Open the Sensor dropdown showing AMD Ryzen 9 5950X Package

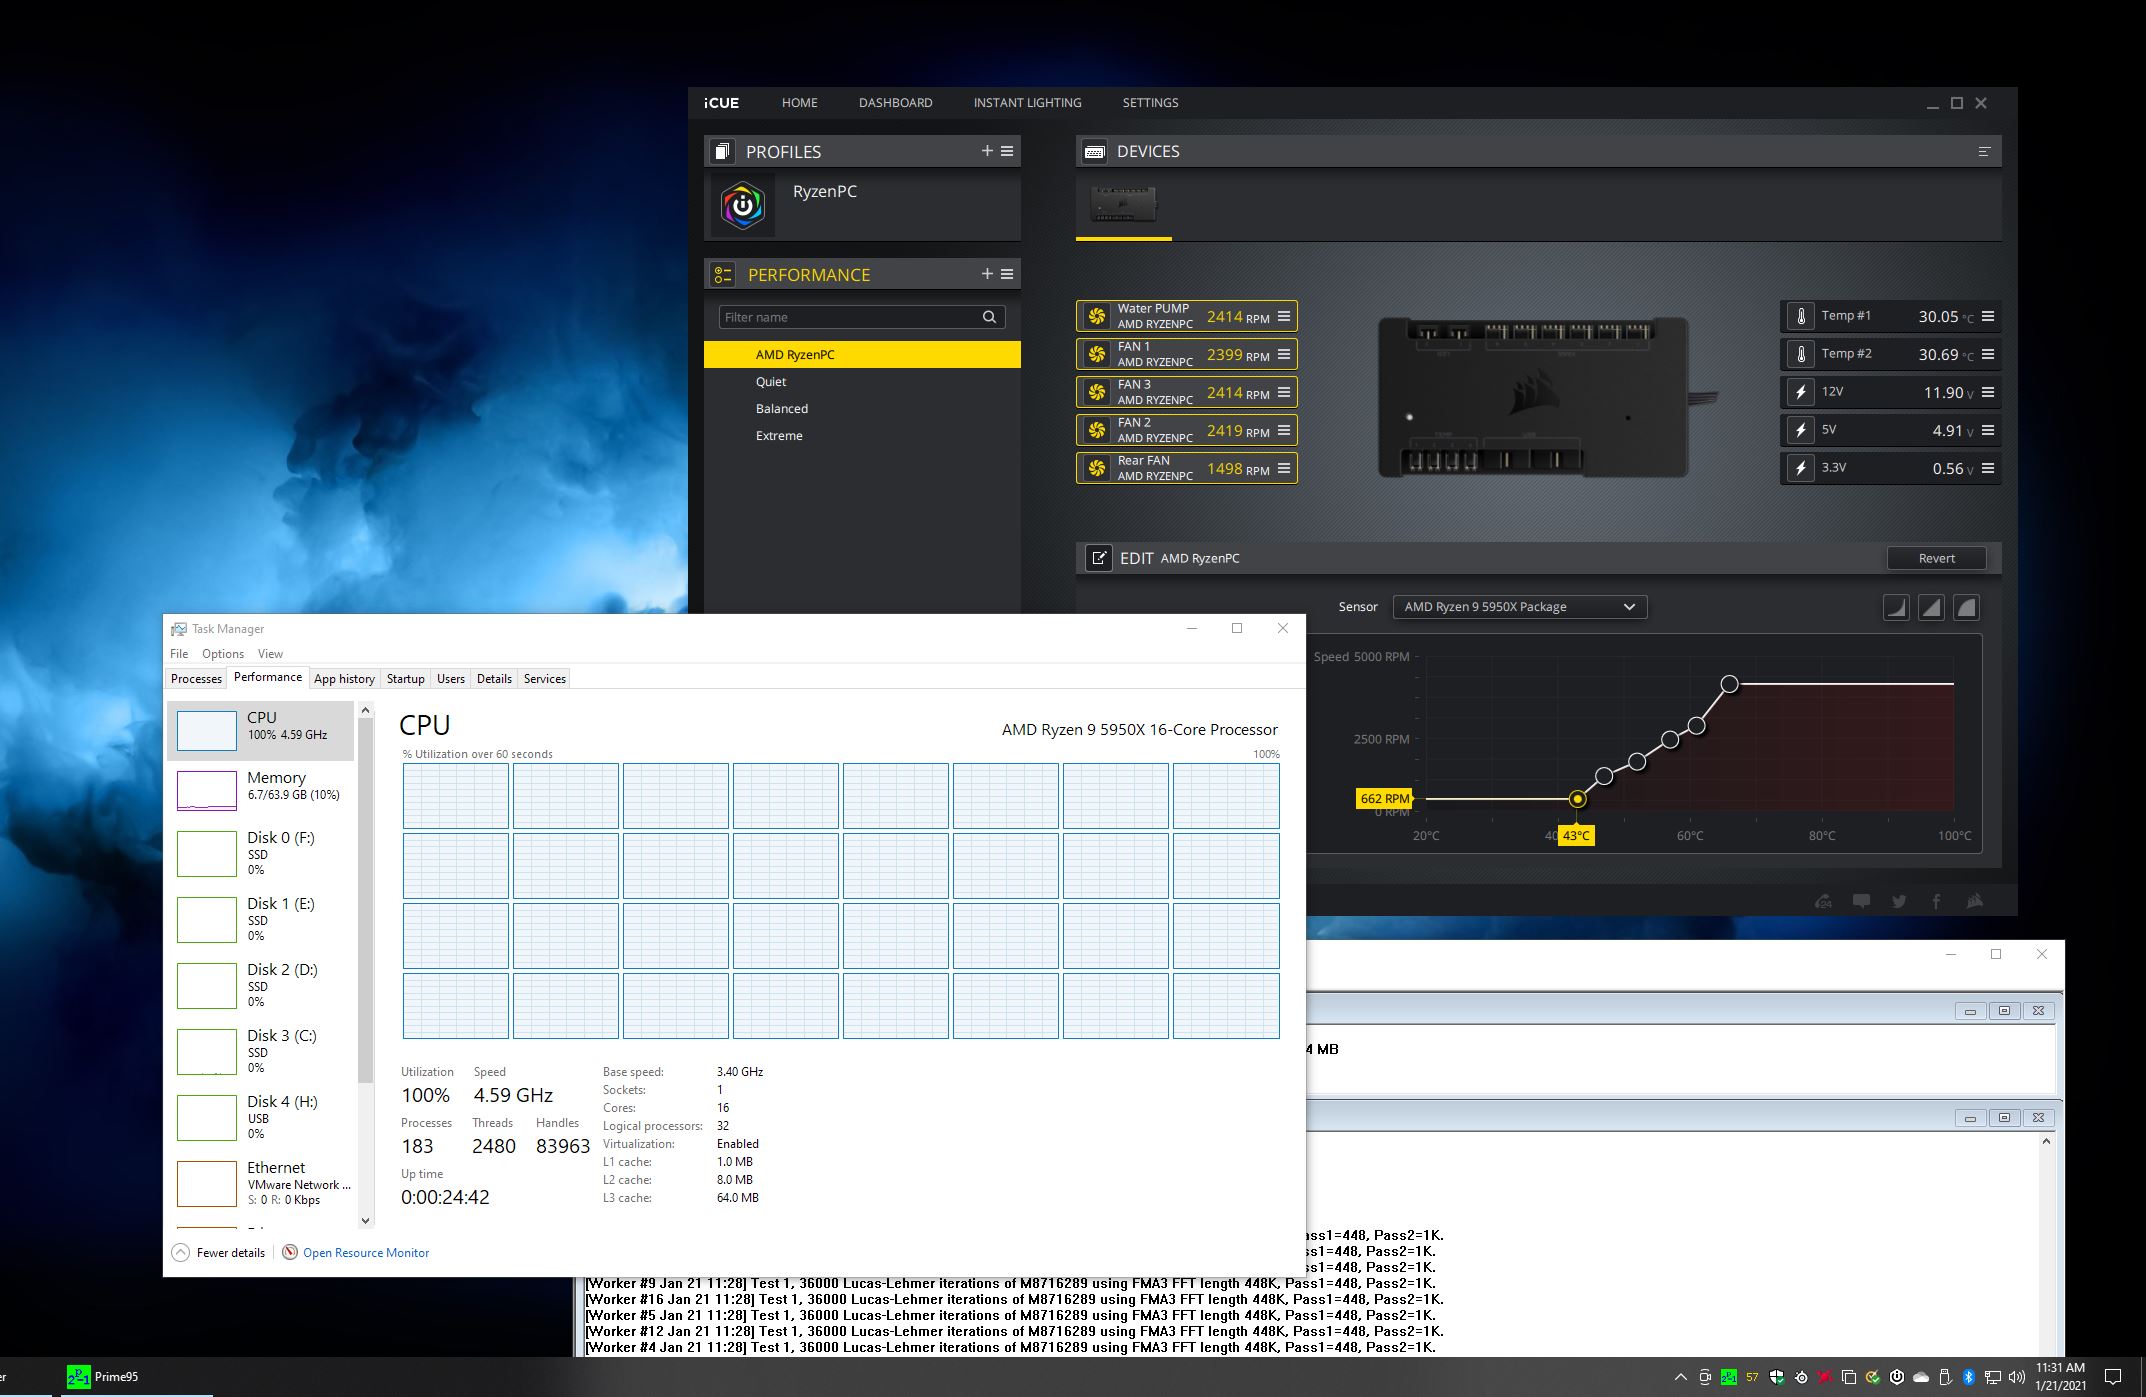pos(1519,606)
